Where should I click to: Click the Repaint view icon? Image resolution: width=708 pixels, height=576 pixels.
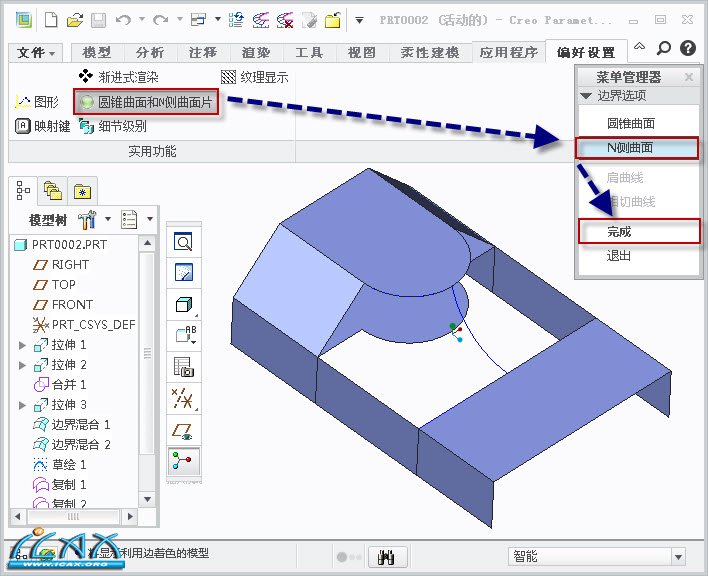pos(183,272)
